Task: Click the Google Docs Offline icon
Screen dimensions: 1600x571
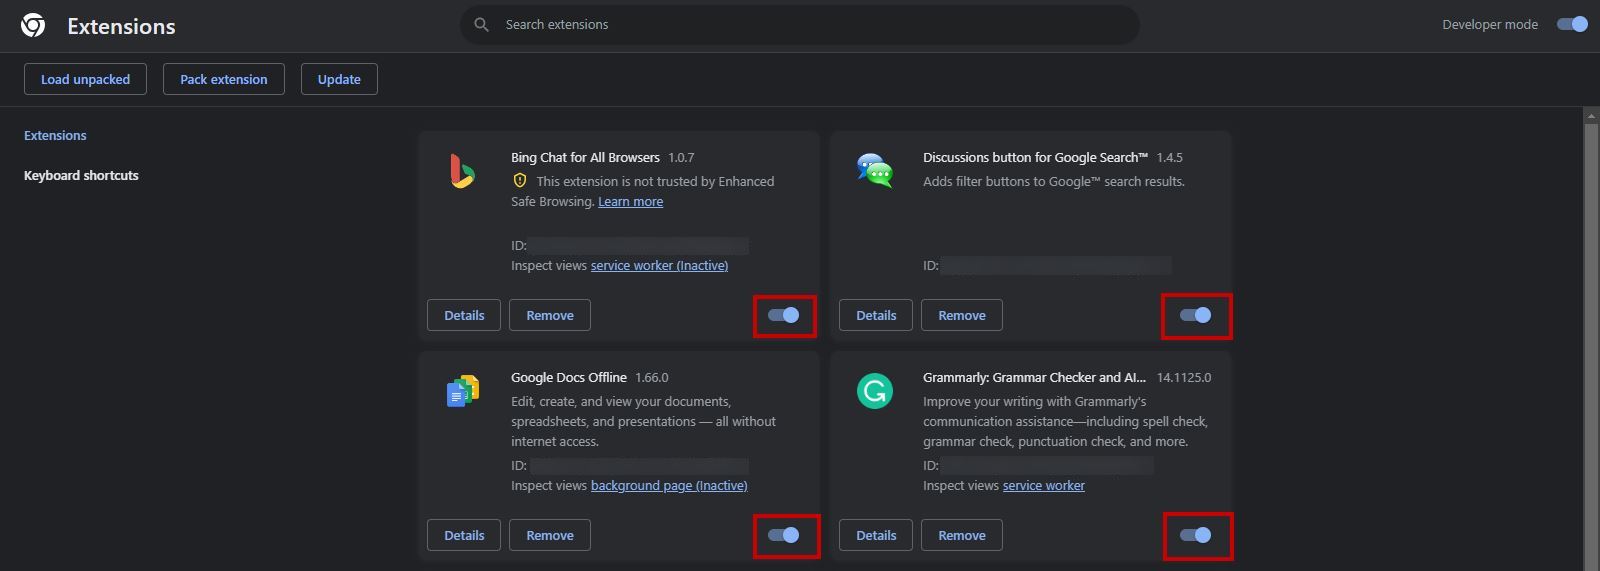Action: pyautogui.click(x=462, y=391)
